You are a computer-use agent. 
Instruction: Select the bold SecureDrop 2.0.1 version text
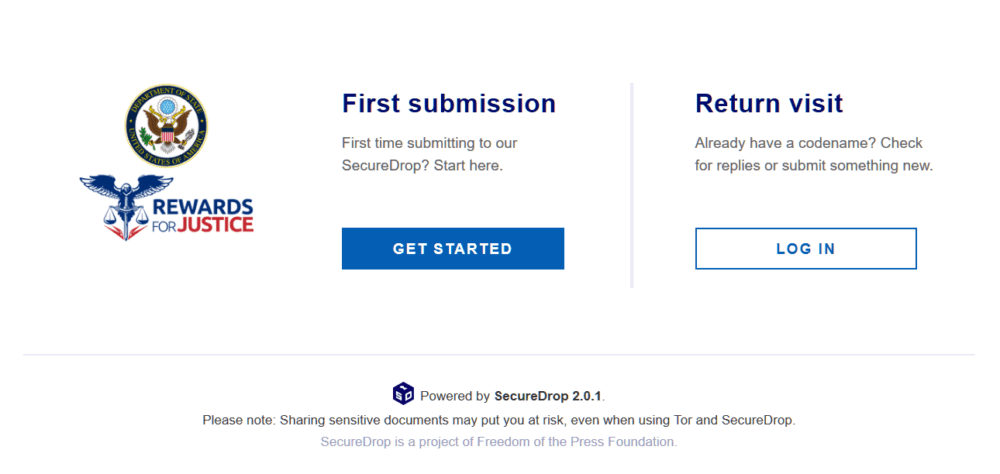tap(548, 396)
